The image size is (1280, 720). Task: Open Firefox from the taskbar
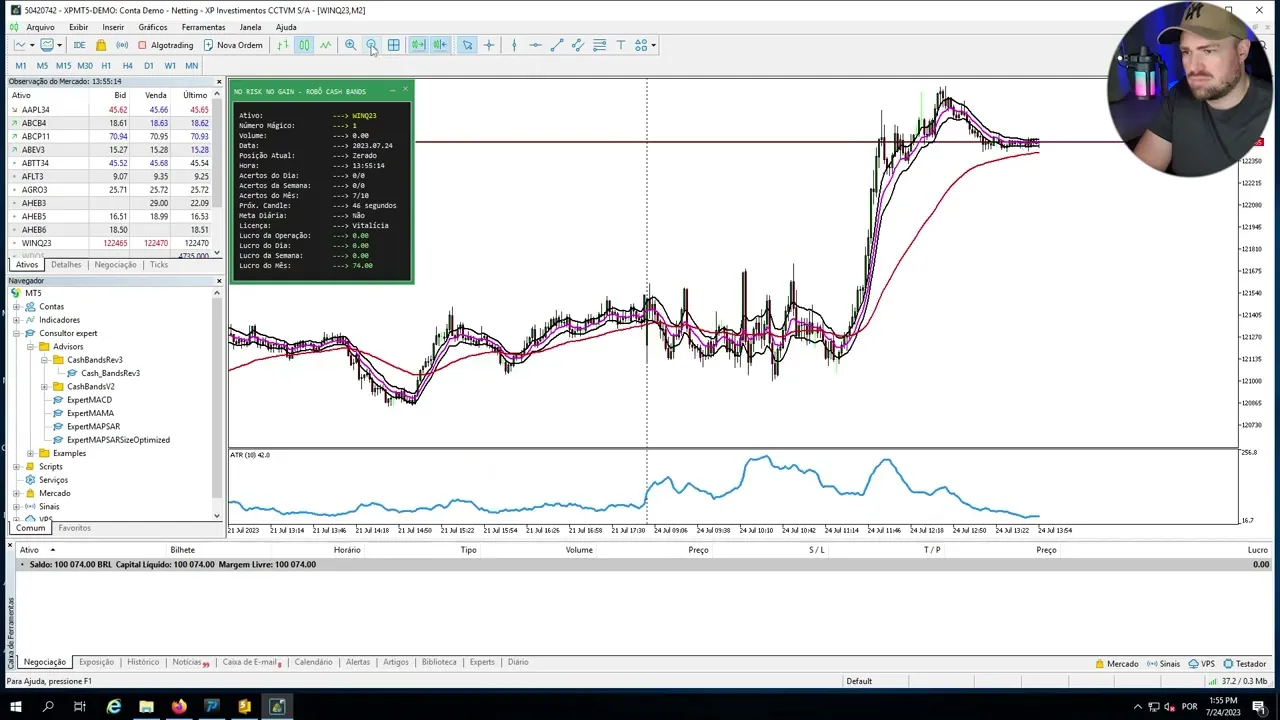click(179, 707)
